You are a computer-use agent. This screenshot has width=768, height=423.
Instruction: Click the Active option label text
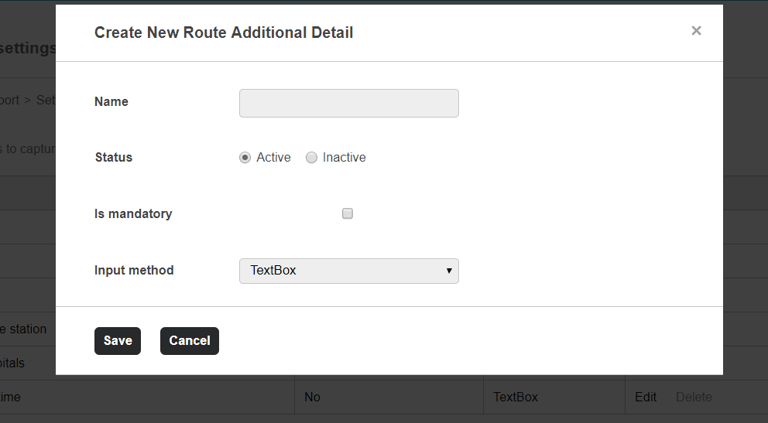pos(273,158)
